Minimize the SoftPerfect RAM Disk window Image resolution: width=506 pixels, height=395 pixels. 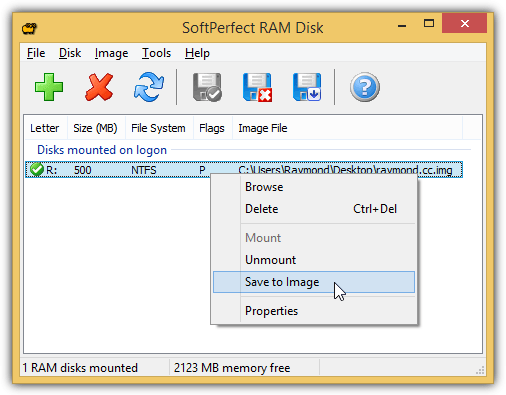[x=402, y=25]
